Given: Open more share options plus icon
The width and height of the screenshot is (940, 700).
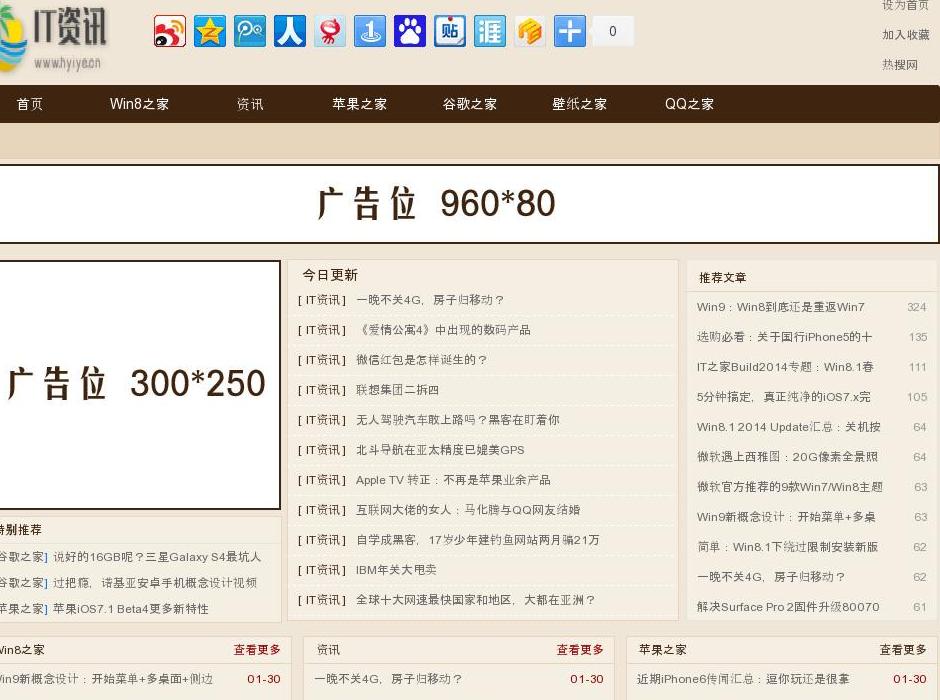Looking at the screenshot, I should tap(570, 31).
